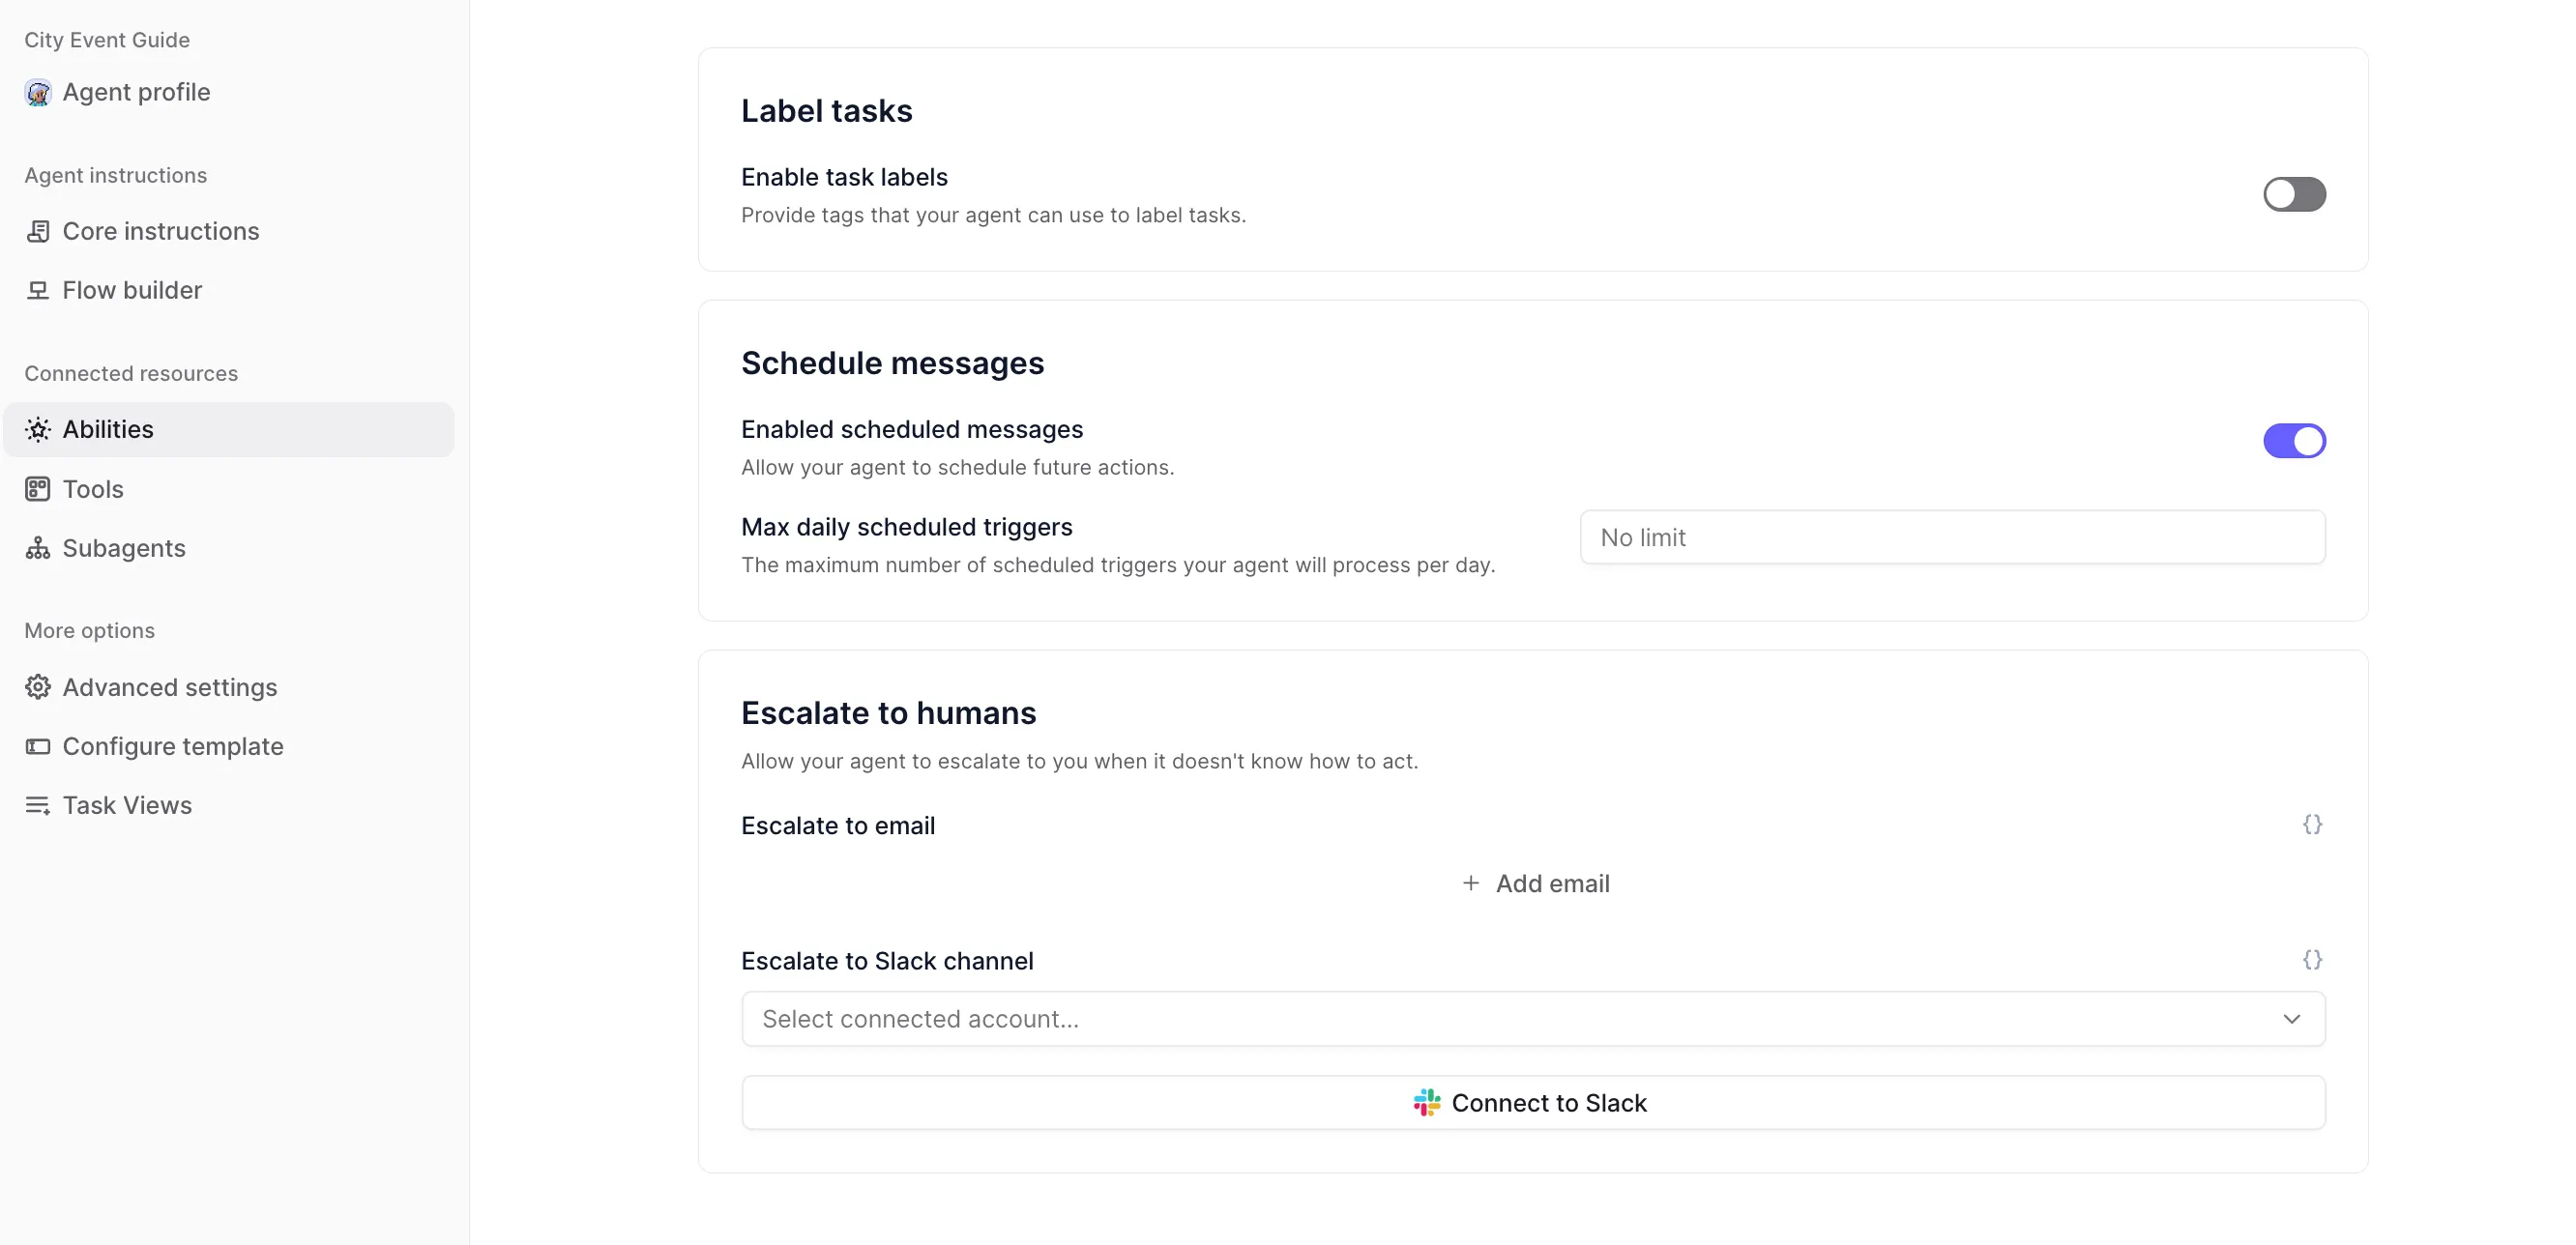This screenshot has width=2576, height=1245.
Task: Open Task Views from sidebar
Action: [x=127, y=805]
